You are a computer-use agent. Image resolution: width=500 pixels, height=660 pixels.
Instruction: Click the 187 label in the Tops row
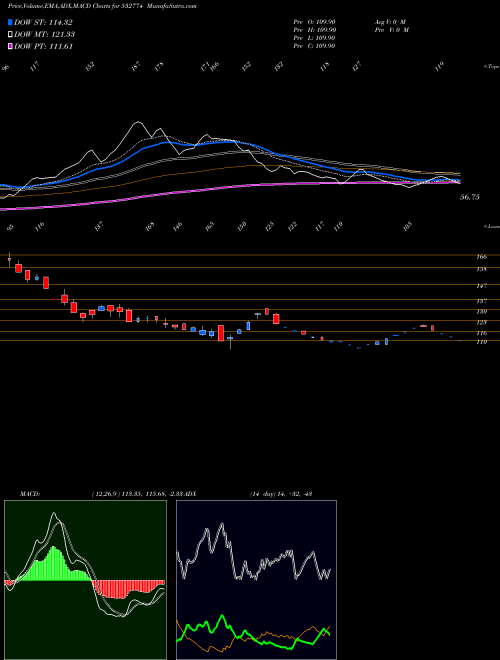click(136, 66)
